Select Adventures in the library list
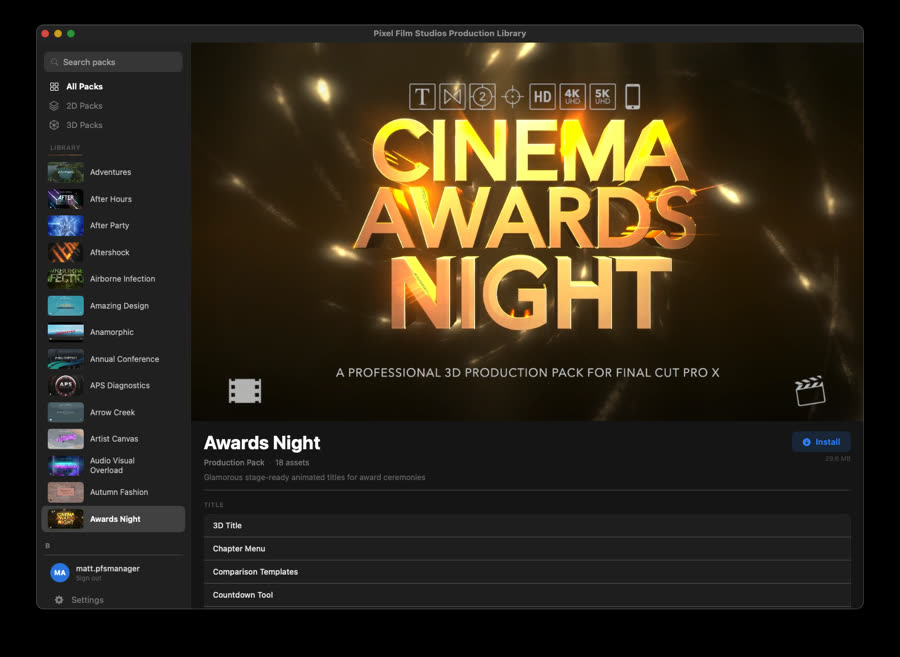 pos(110,172)
